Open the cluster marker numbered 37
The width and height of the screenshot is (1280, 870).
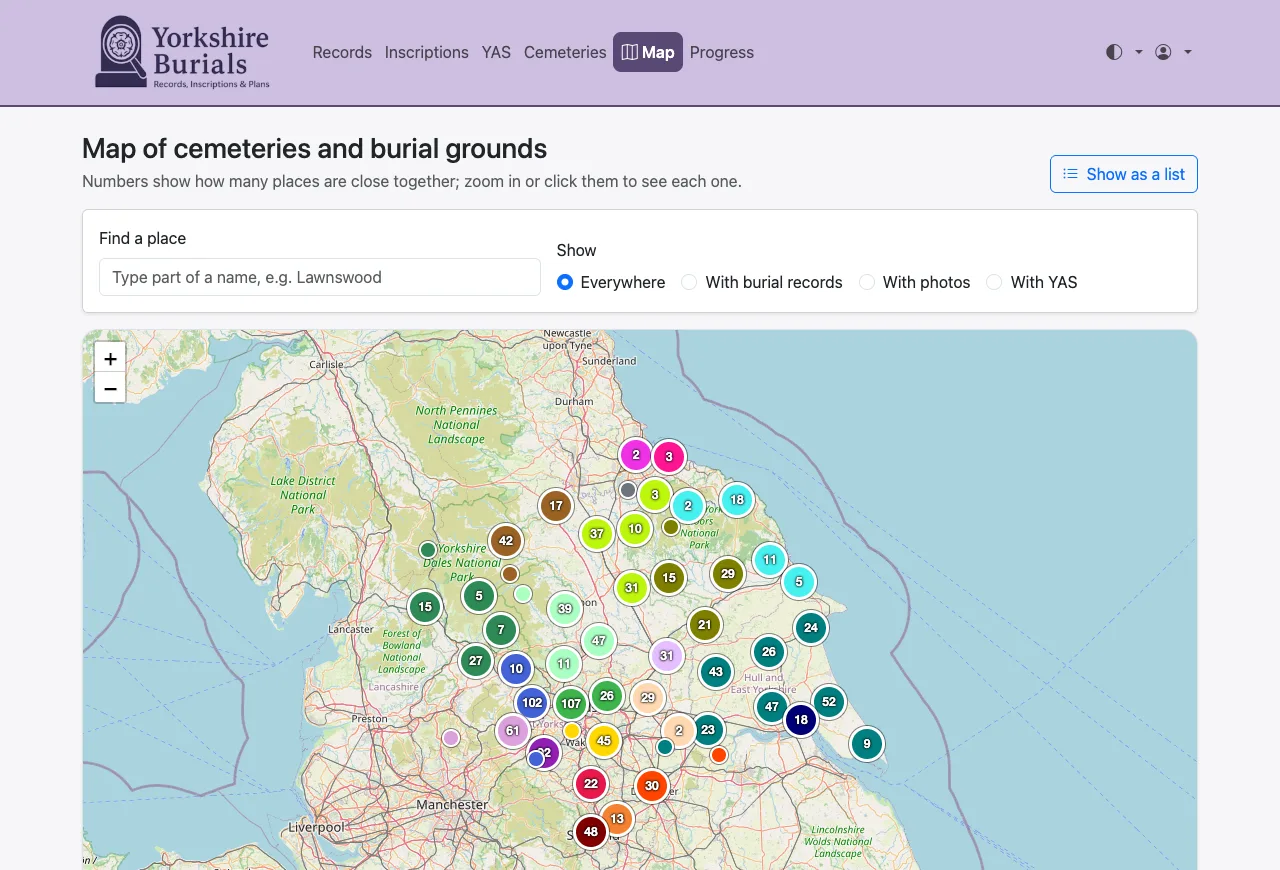tap(597, 534)
